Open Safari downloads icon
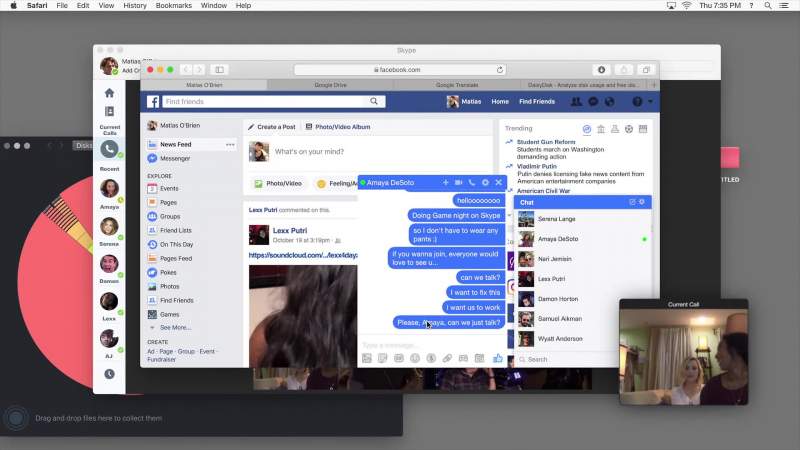Viewport: 800px width, 450px height. [602, 69]
